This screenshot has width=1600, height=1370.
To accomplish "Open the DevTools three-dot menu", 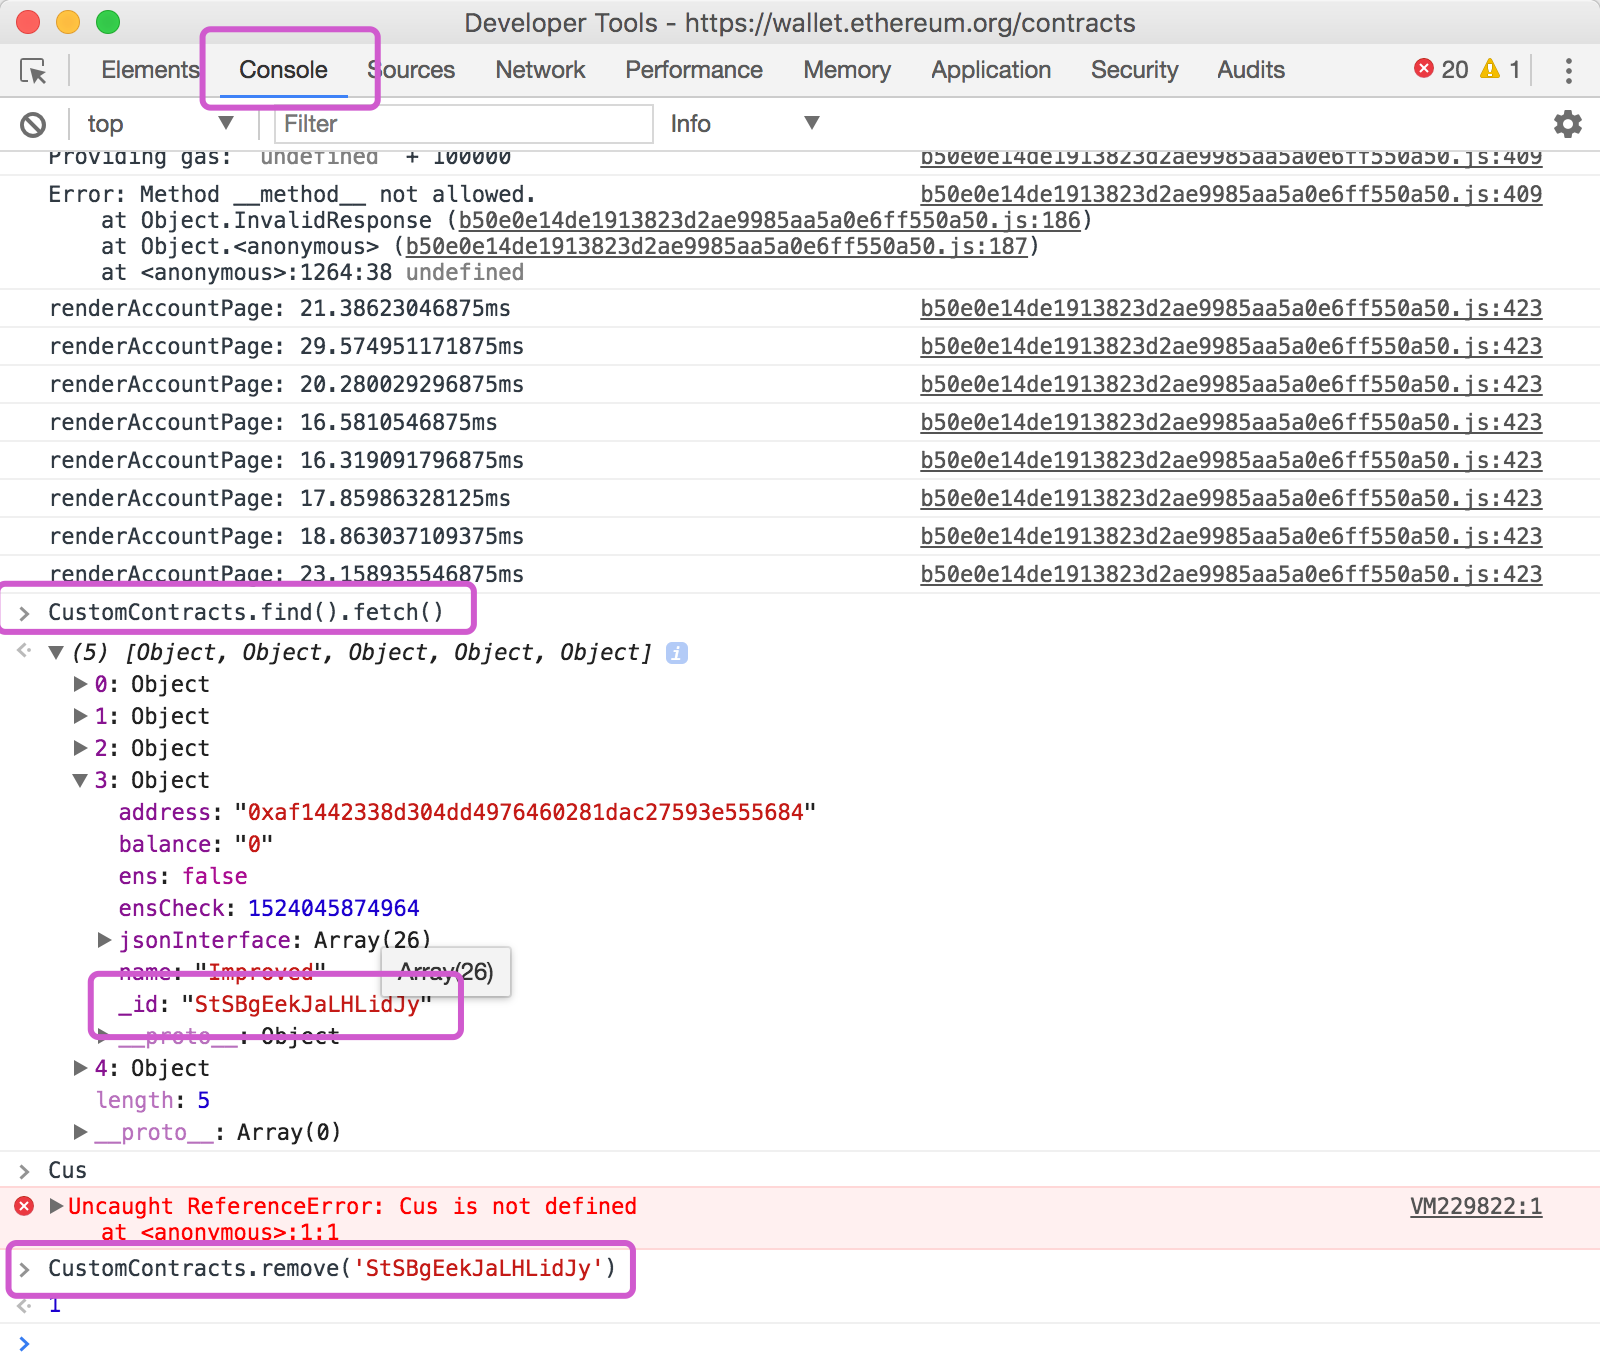I will [x=1568, y=70].
